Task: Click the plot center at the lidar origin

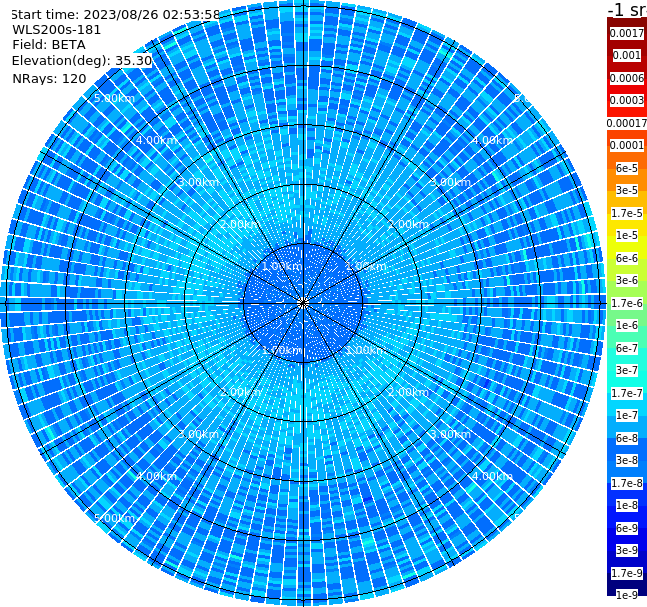Action: (303, 303)
